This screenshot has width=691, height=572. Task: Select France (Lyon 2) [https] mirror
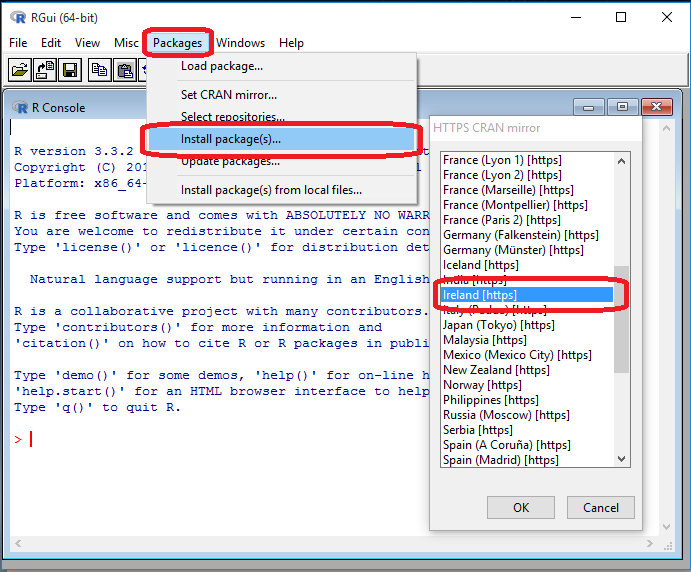coord(527,175)
